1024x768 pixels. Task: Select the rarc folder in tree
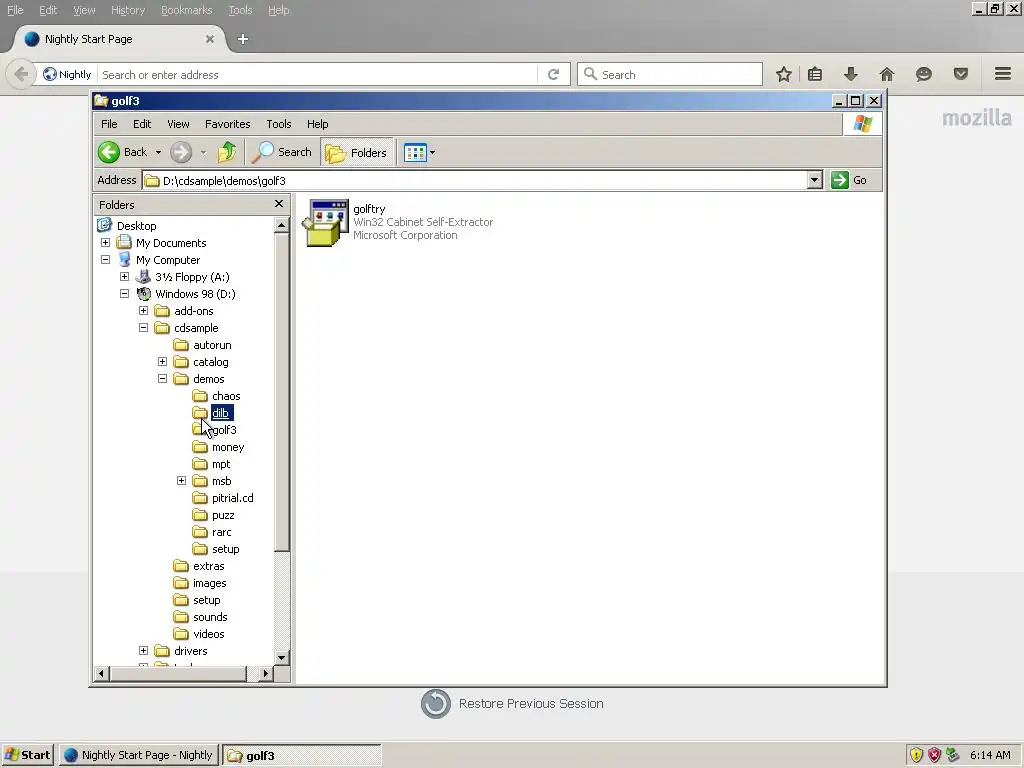point(221,532)
